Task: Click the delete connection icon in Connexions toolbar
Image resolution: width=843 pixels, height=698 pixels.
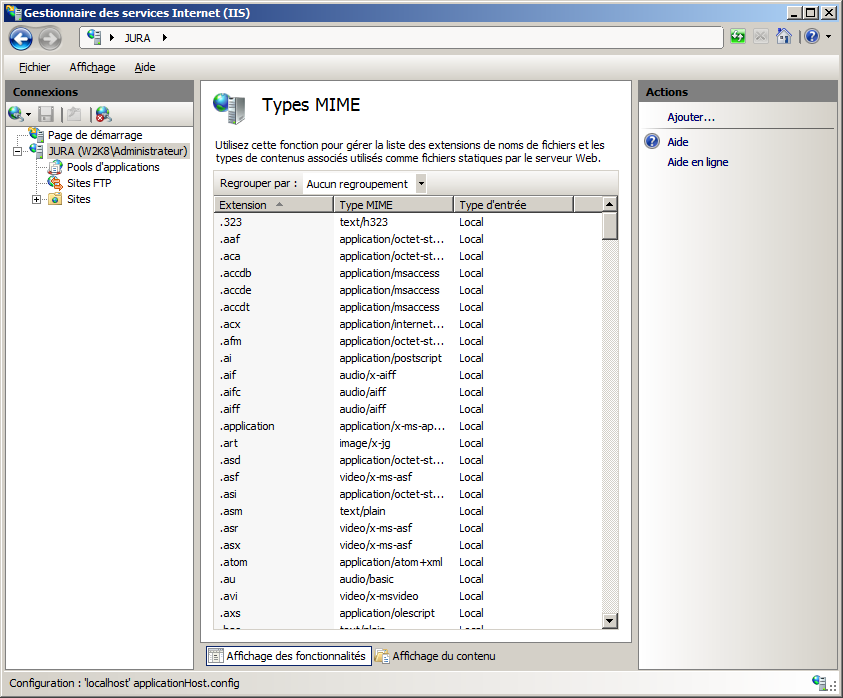Action: click(103, 114)
